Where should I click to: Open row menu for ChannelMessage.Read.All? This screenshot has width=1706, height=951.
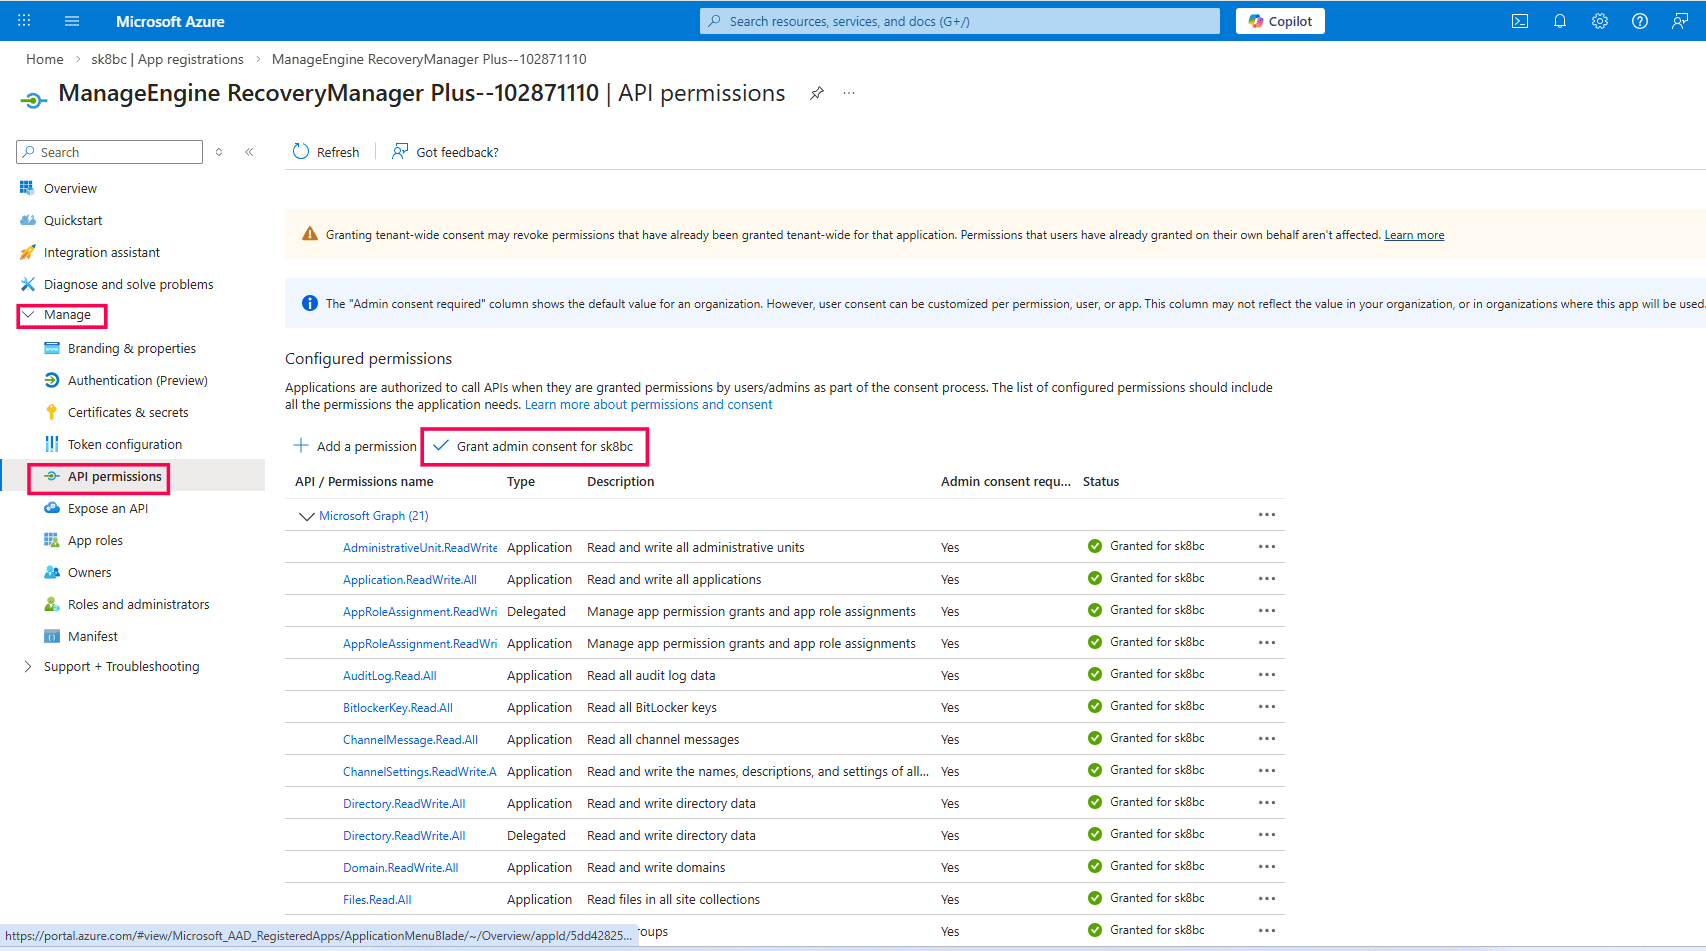pos(1267,739)
